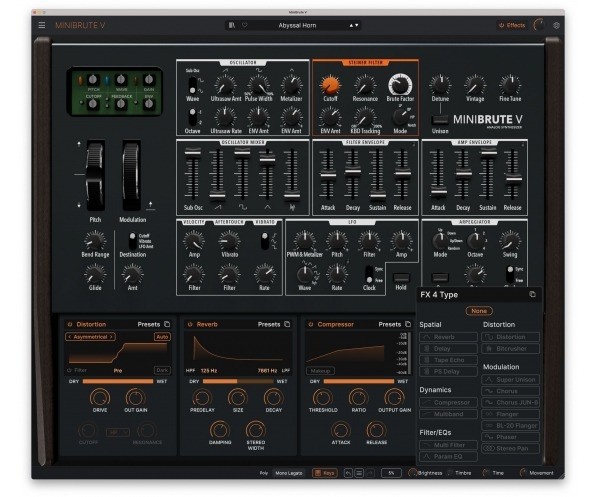Toggle compressor Makeup button

tap(320, 371)
